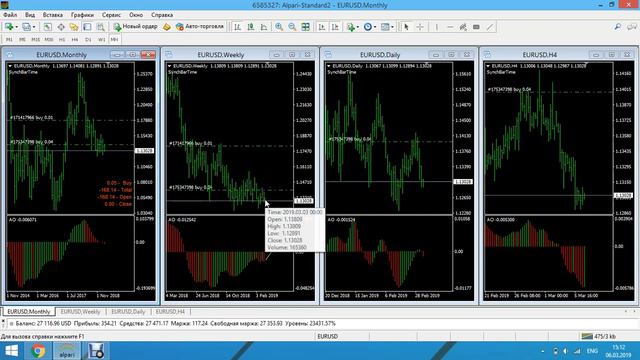Viewport: 640px width, 360px height.
Task: Click triangle beside EURUSD.Weekly chart label
Action: (169, 66)
